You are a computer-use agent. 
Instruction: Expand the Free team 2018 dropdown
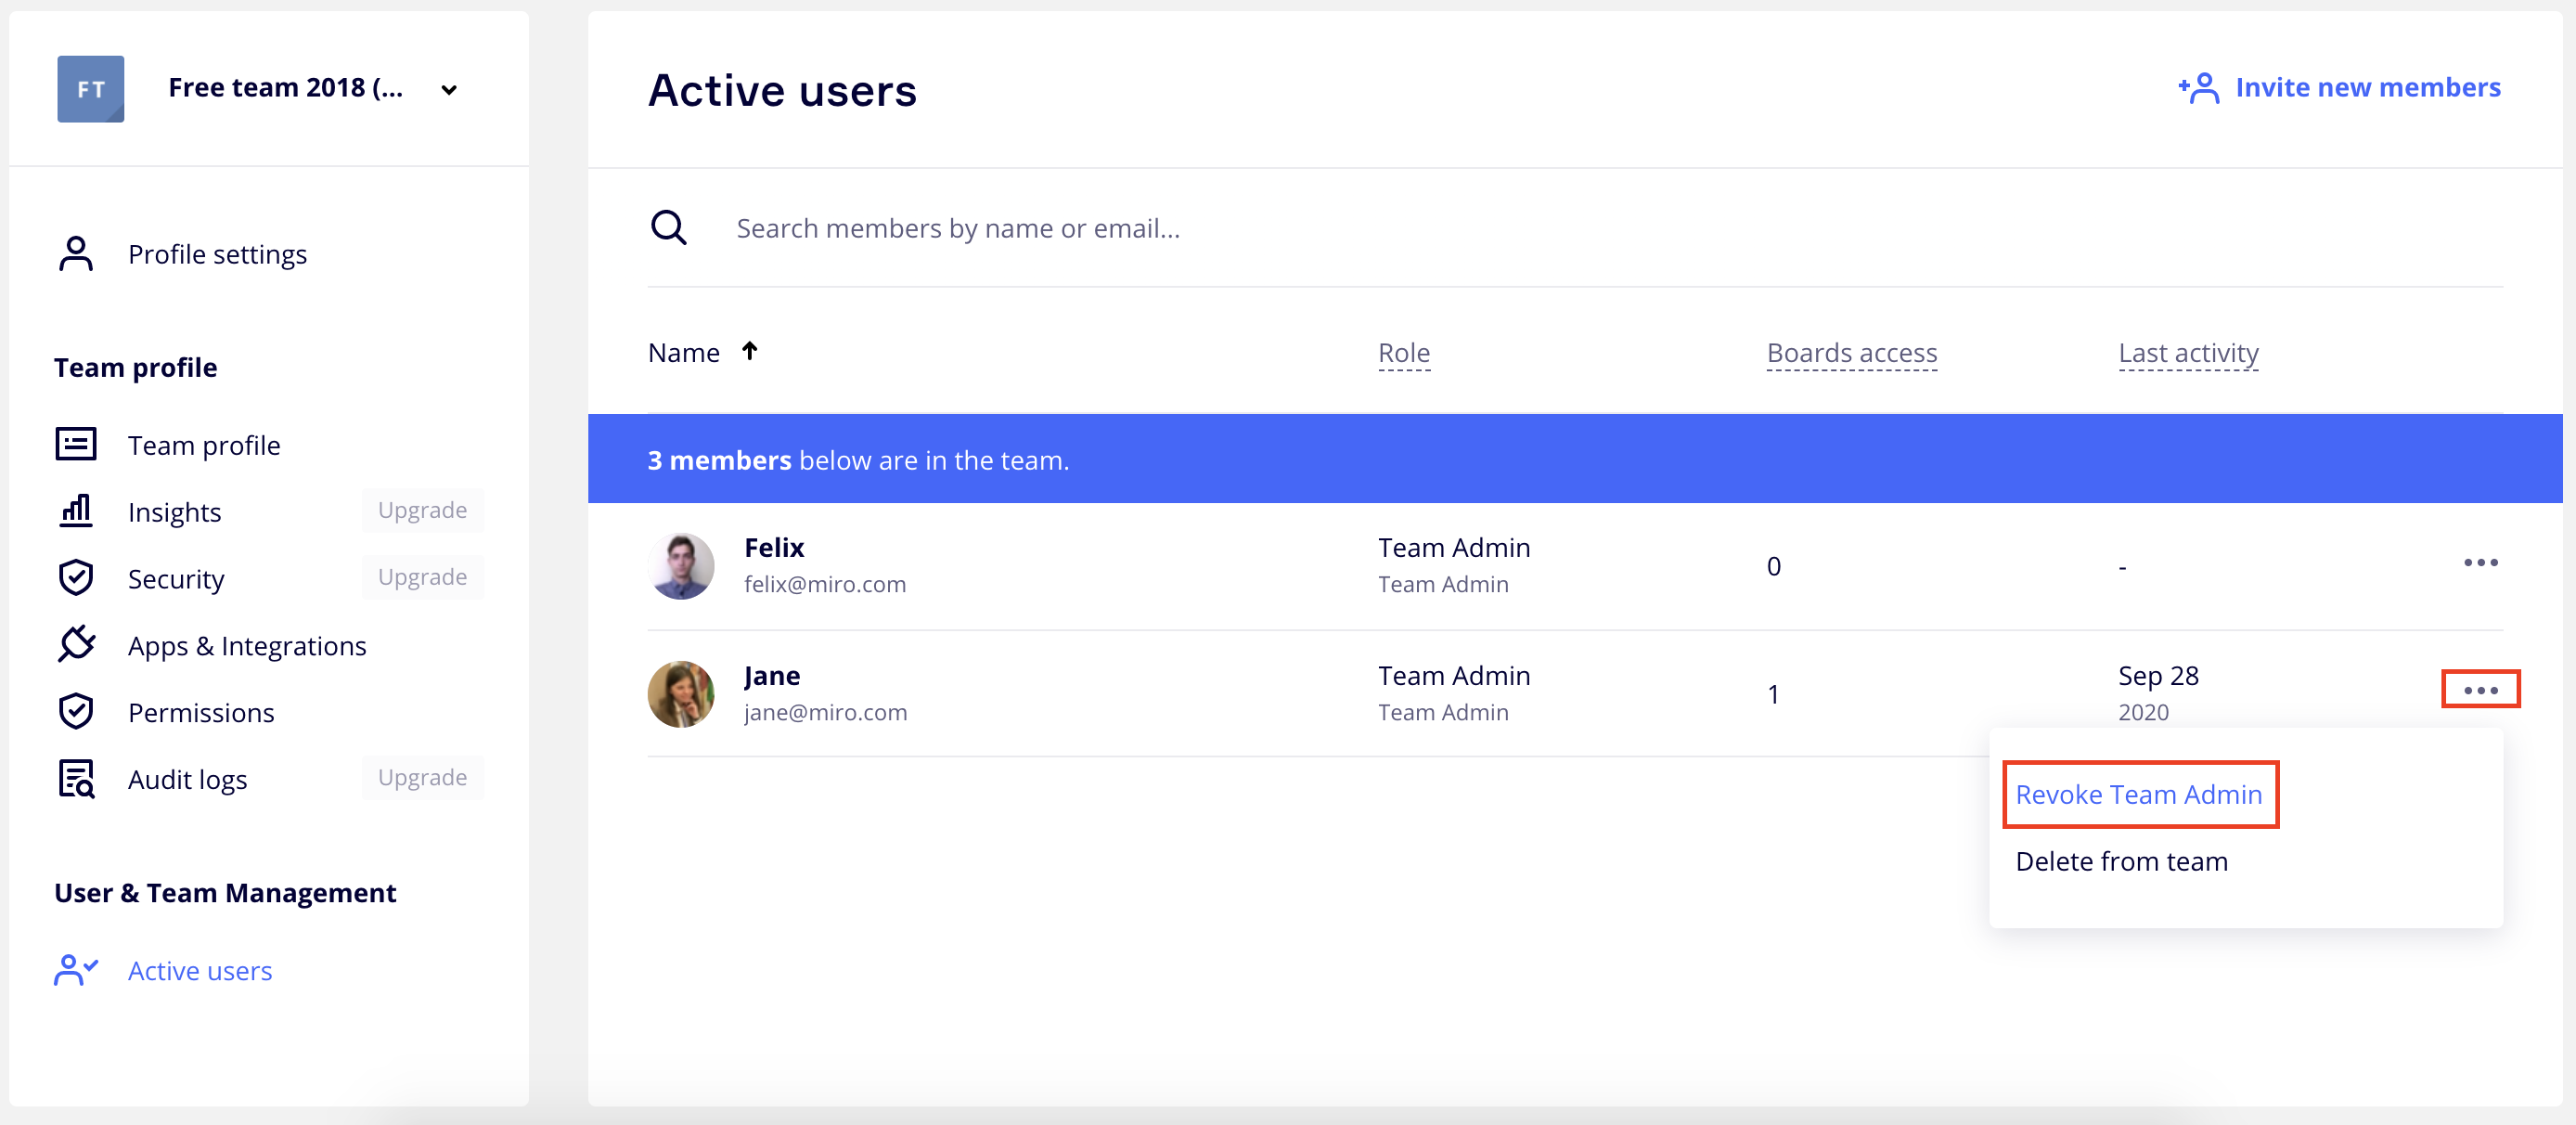449,90
